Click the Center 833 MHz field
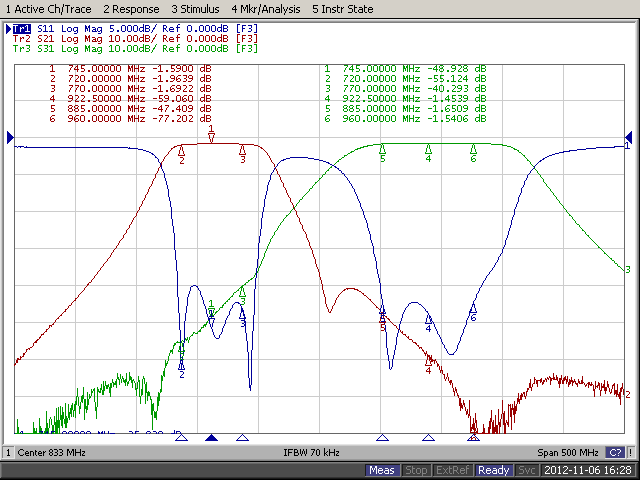Viewport: 640px width, 480px height. click(51, 452)
